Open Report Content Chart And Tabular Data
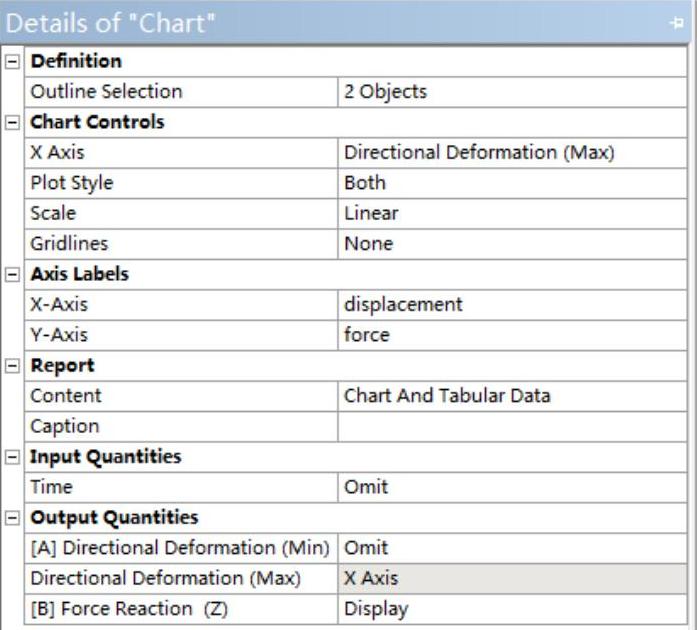This screenshot has height=630, width=697. click(514, 396)
